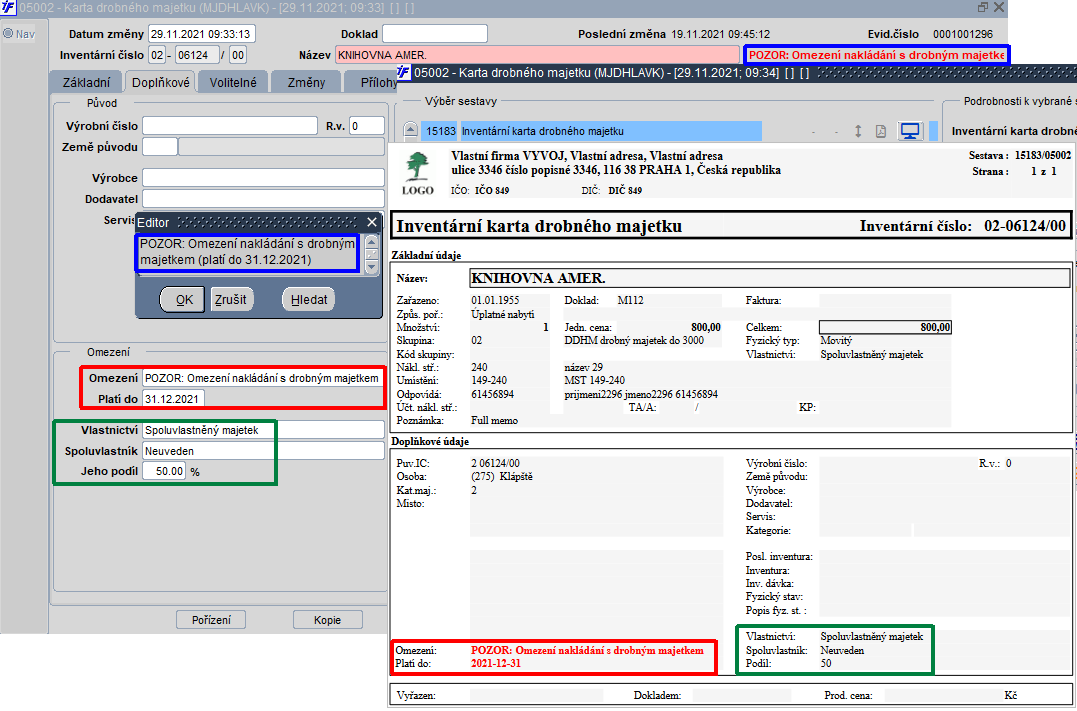Close the Editor dialog with its X icon
The width and height of the screenshot is (1077, 711).
coord(372,222)
